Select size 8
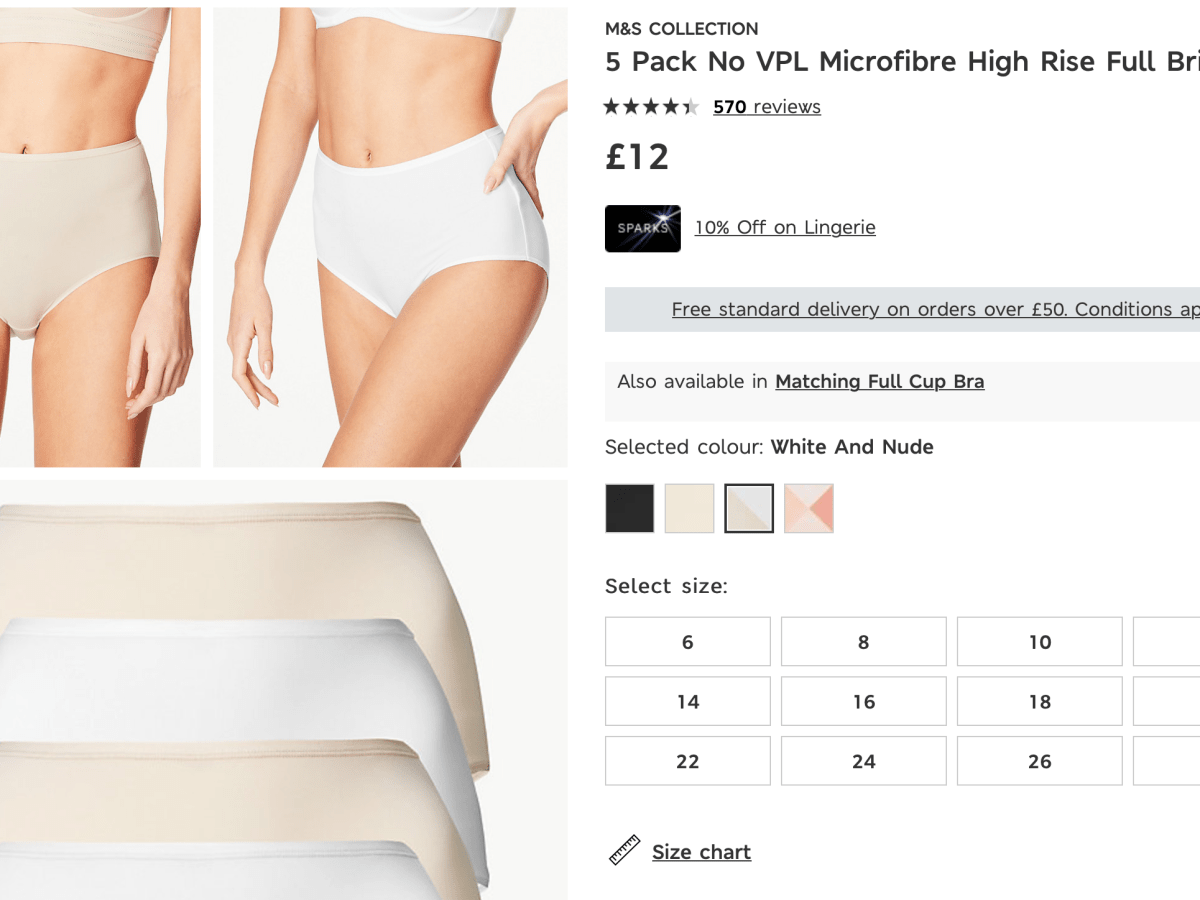 pyautogui.click(x=864, y=642)
